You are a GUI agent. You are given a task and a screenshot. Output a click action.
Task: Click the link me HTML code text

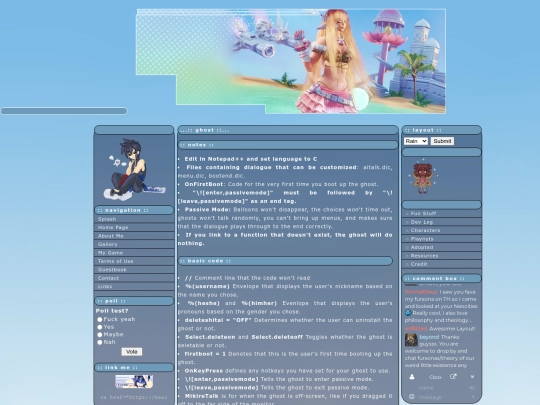134,397
